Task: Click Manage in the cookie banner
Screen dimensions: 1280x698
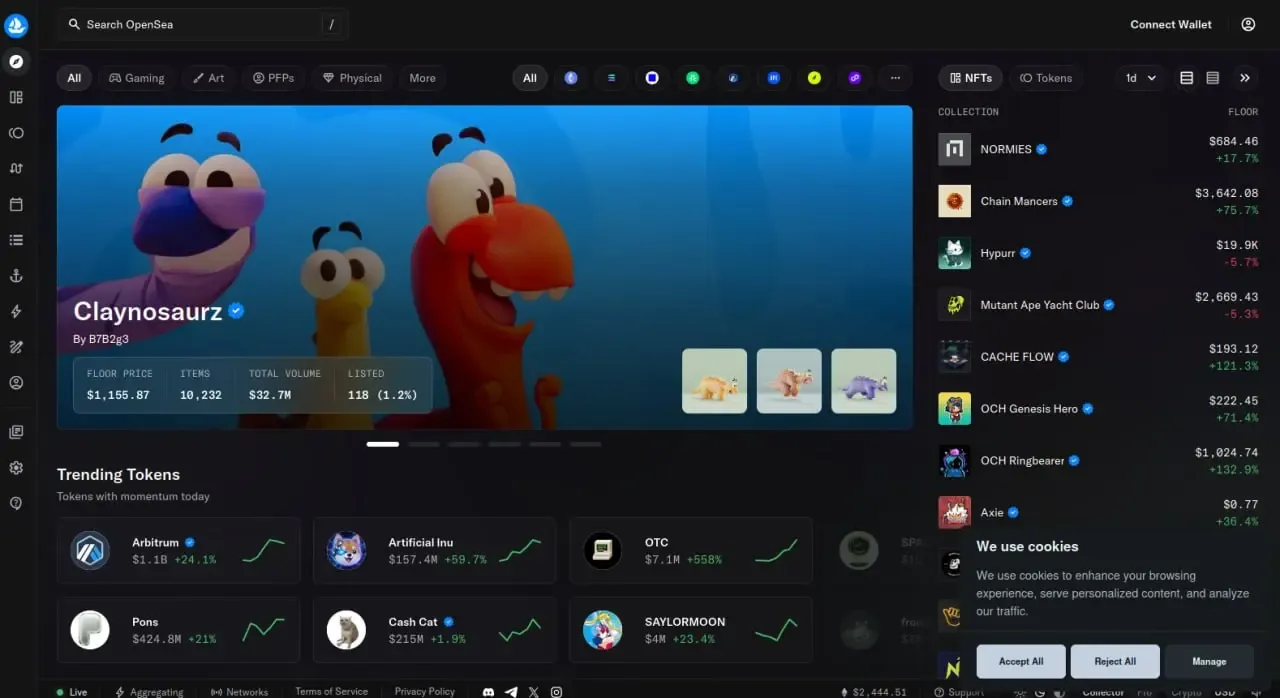Action: (x=1209, y=661)
